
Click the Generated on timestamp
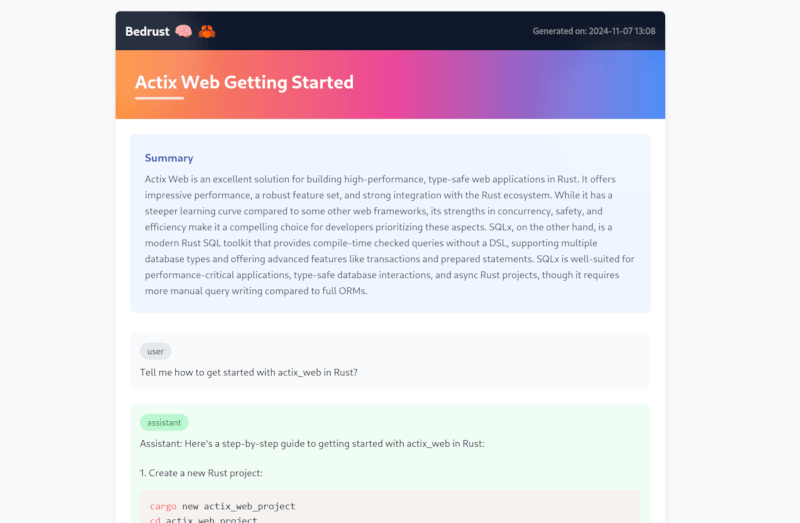594,31
